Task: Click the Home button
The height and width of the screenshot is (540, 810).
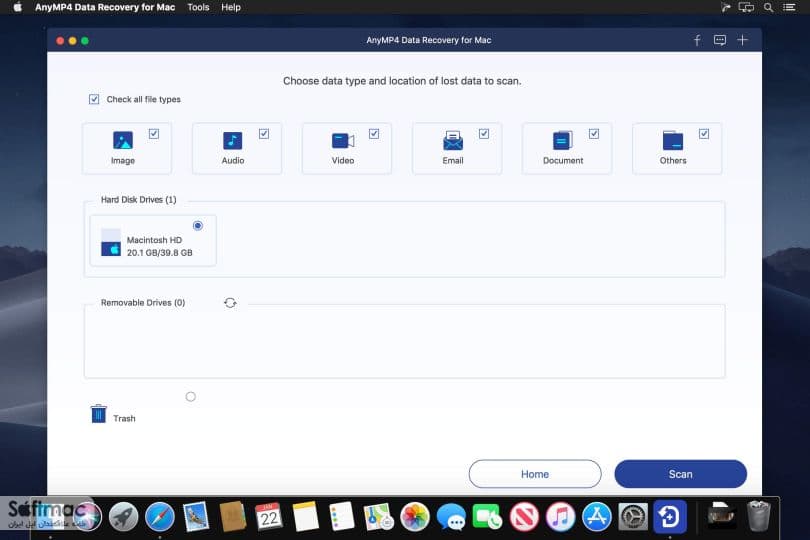Action: [x=535, y=474]
